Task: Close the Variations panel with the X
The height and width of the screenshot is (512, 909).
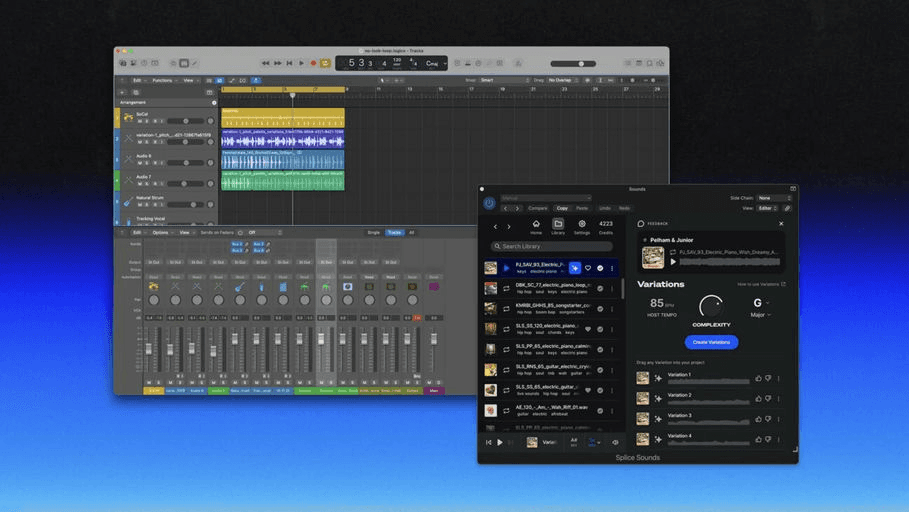Action: (782, 224)
